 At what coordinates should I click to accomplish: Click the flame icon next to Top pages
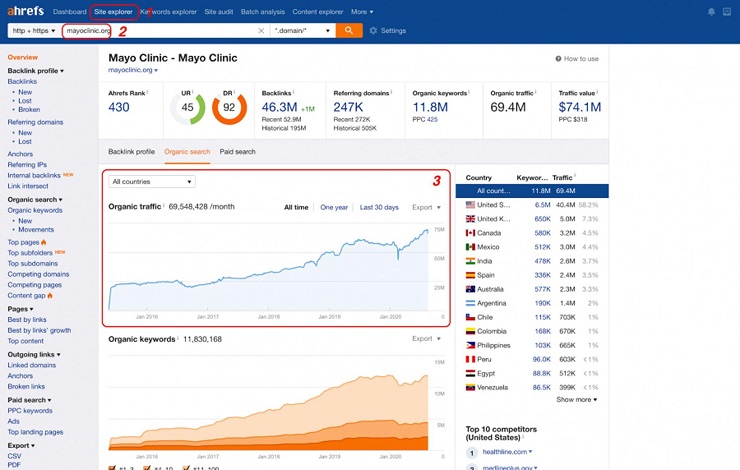[44, 242]
